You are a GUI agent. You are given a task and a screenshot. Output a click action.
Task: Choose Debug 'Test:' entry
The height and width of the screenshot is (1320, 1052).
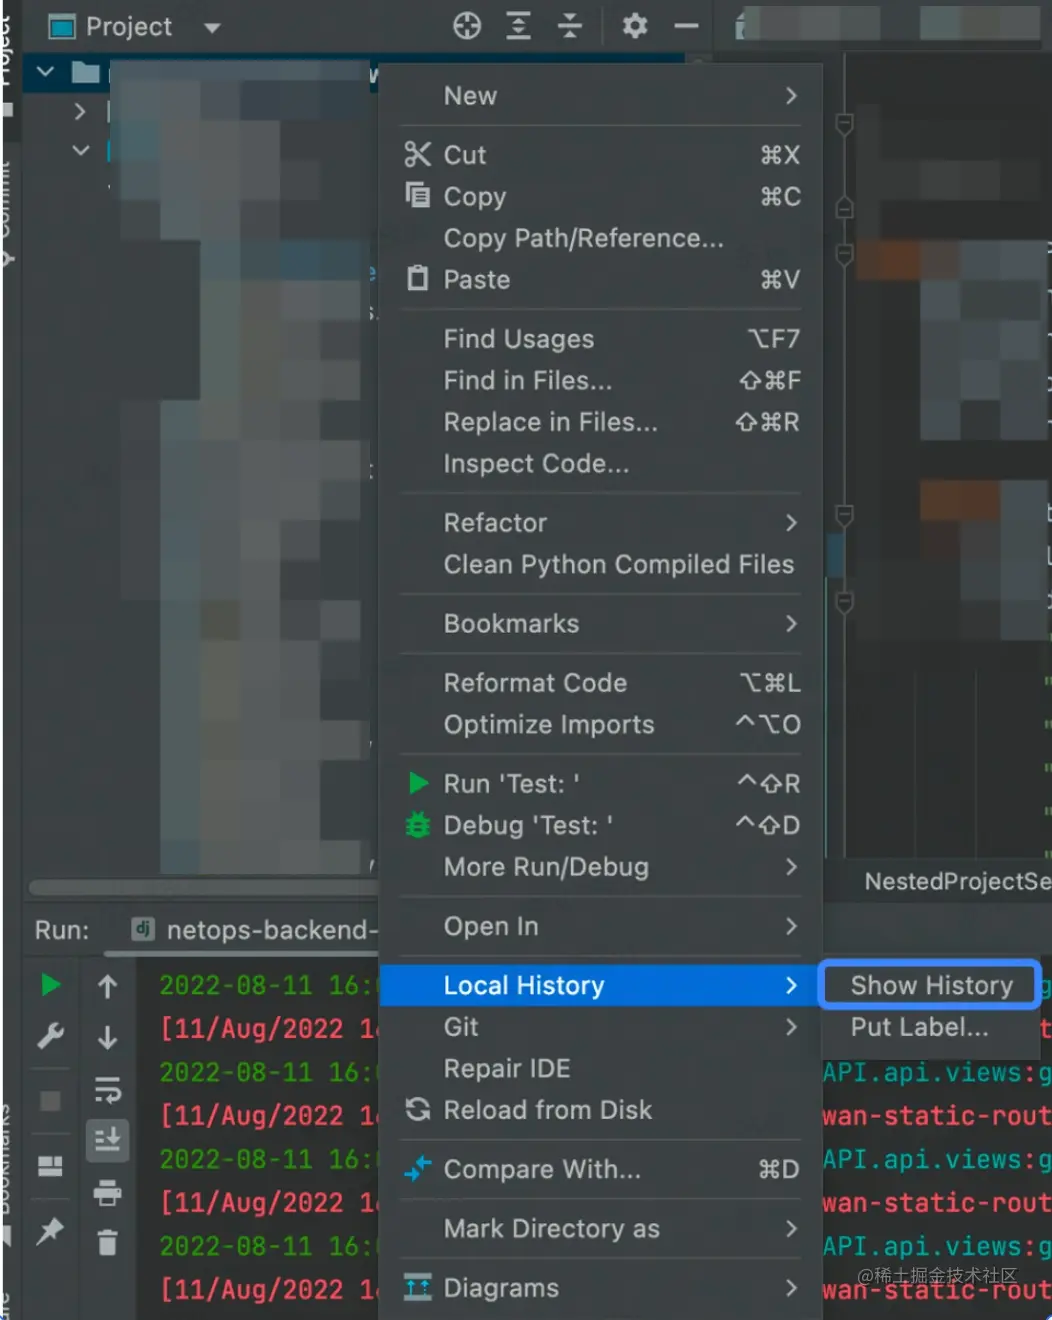tap(600, 826)
